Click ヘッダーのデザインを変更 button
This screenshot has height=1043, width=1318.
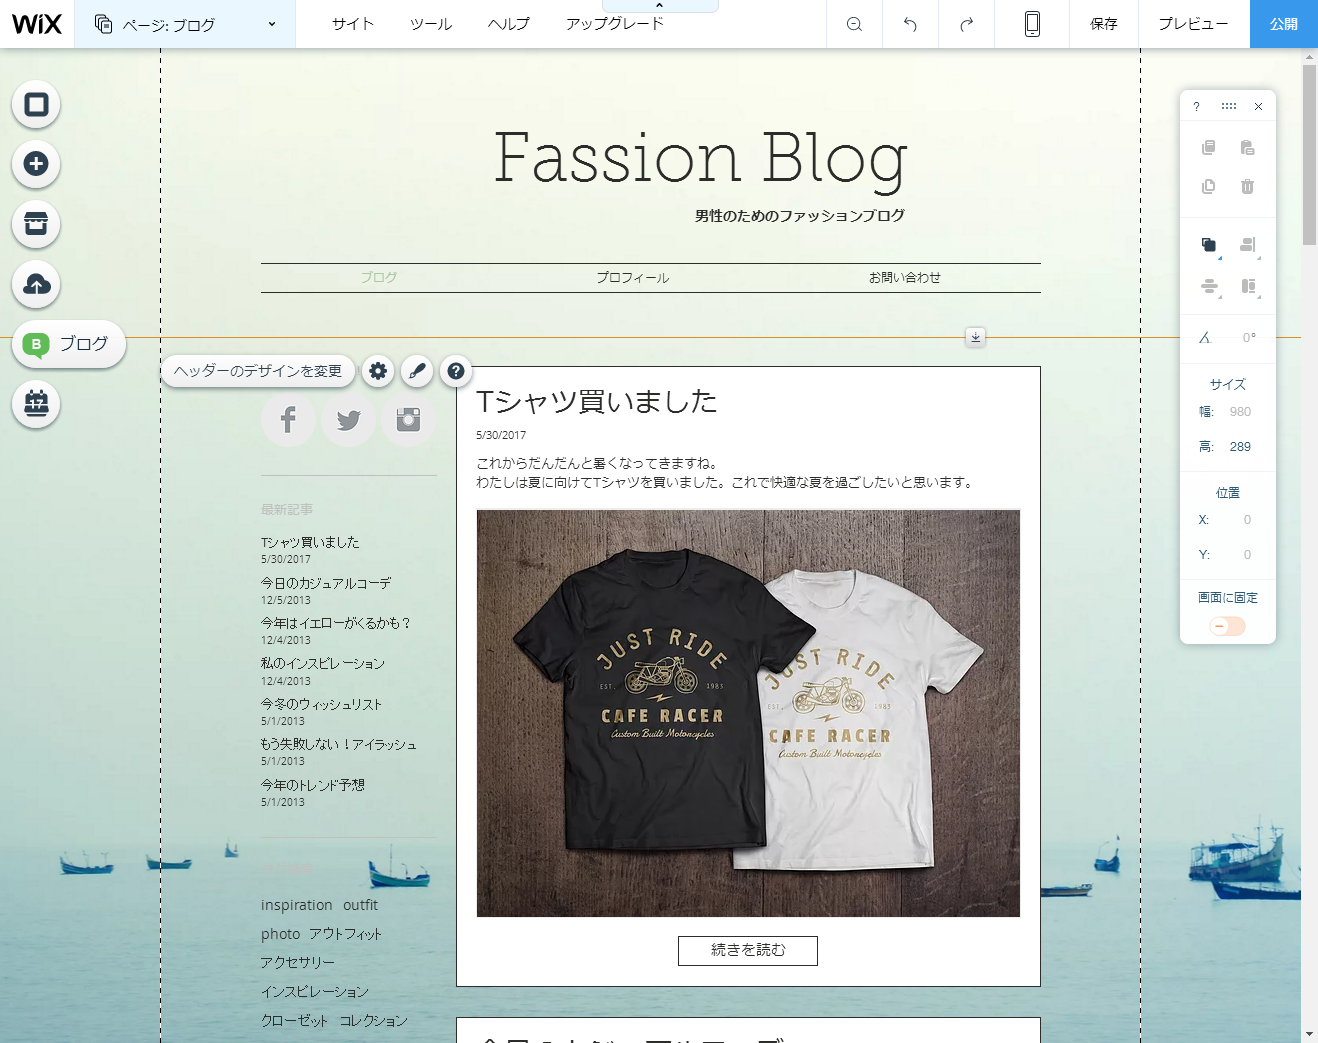click(258, 371)
